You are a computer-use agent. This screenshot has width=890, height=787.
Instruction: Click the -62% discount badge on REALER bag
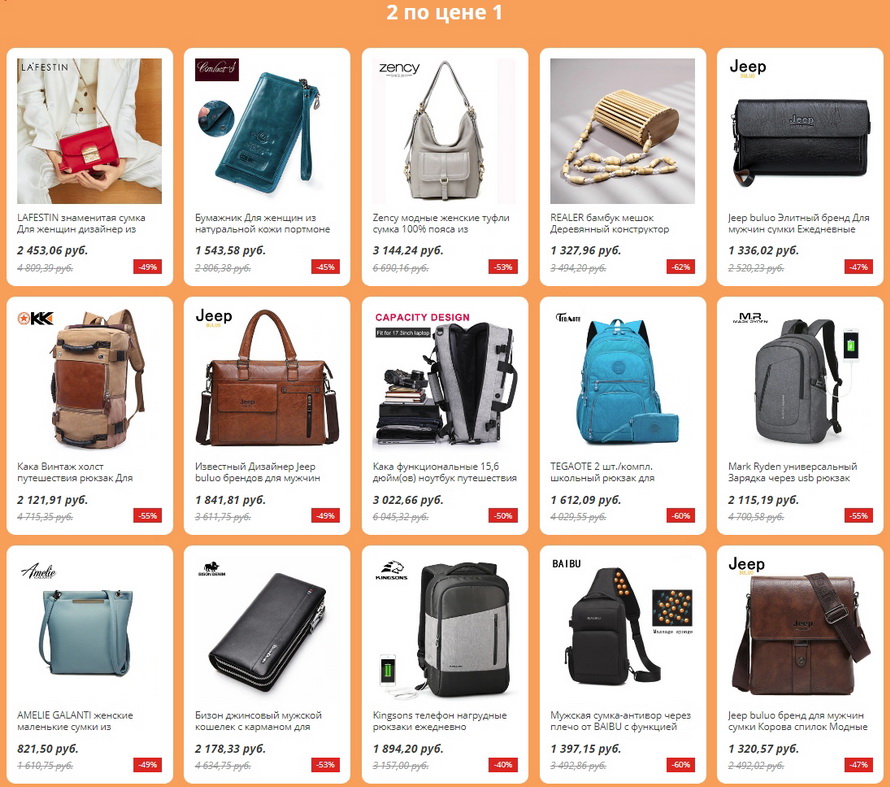(x=681, y=267)
